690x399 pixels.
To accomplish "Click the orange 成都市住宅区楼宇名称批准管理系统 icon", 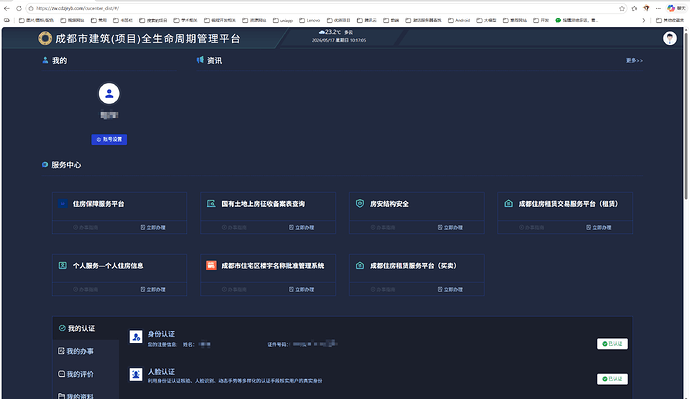I will pos(211,266).
